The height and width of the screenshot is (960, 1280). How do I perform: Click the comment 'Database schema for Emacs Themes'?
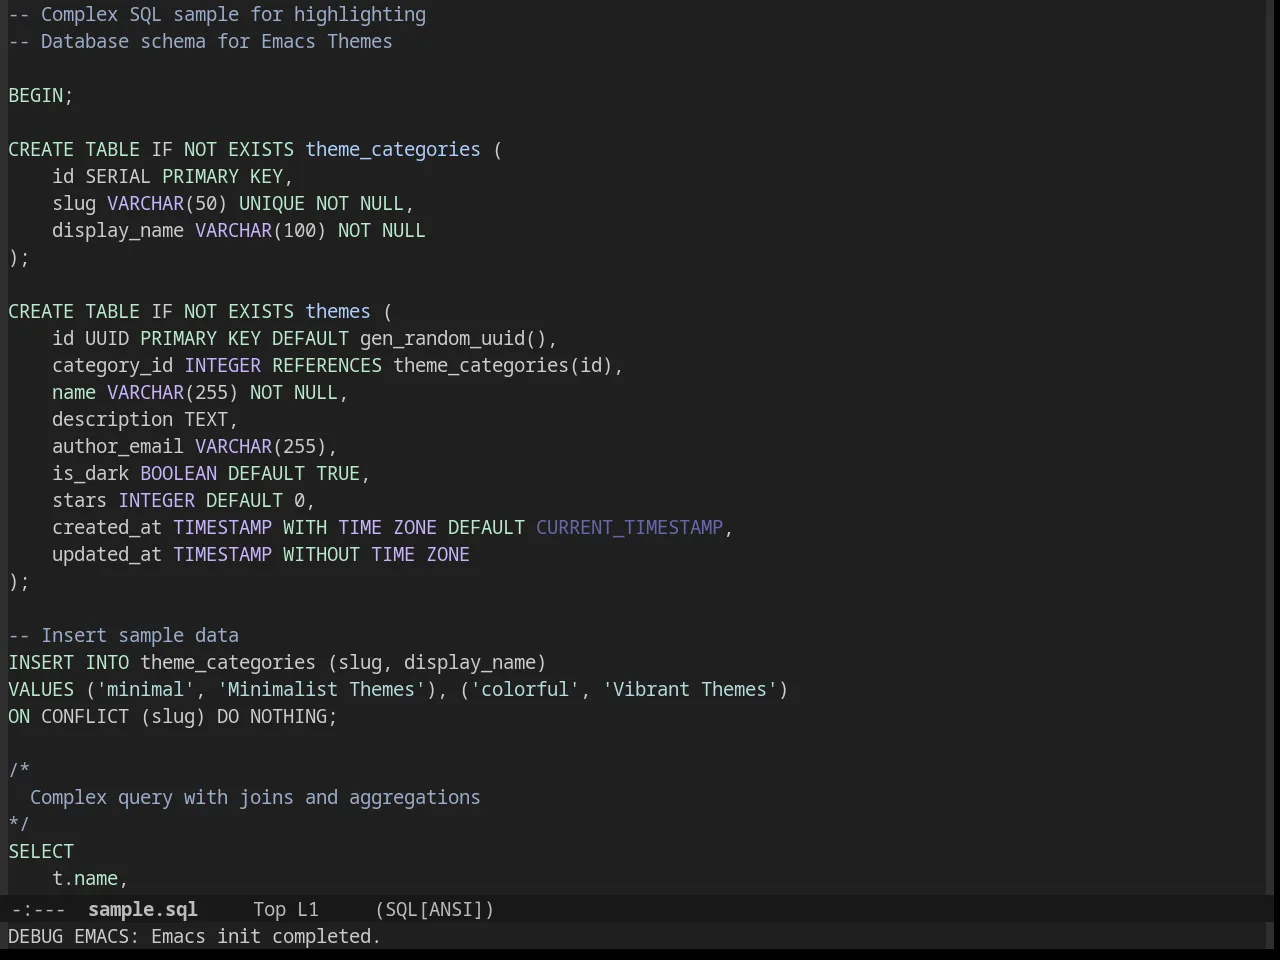pyautogui.click(x=217, y=41)
